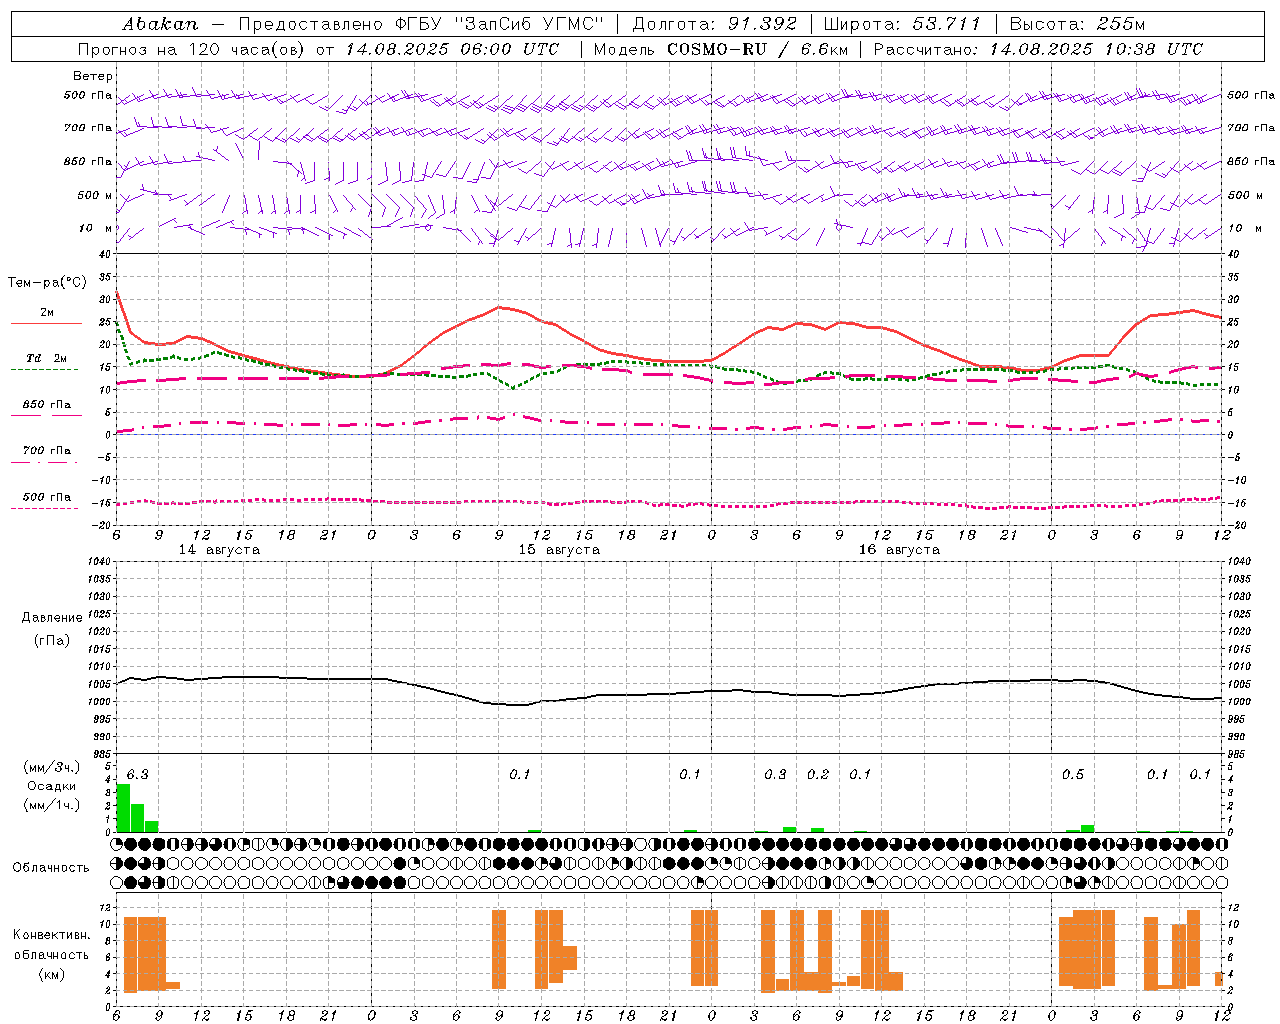Click the computed time 14.08.2025 10:38 UTC
1280x1024 pixels.
pos(1096,49)
